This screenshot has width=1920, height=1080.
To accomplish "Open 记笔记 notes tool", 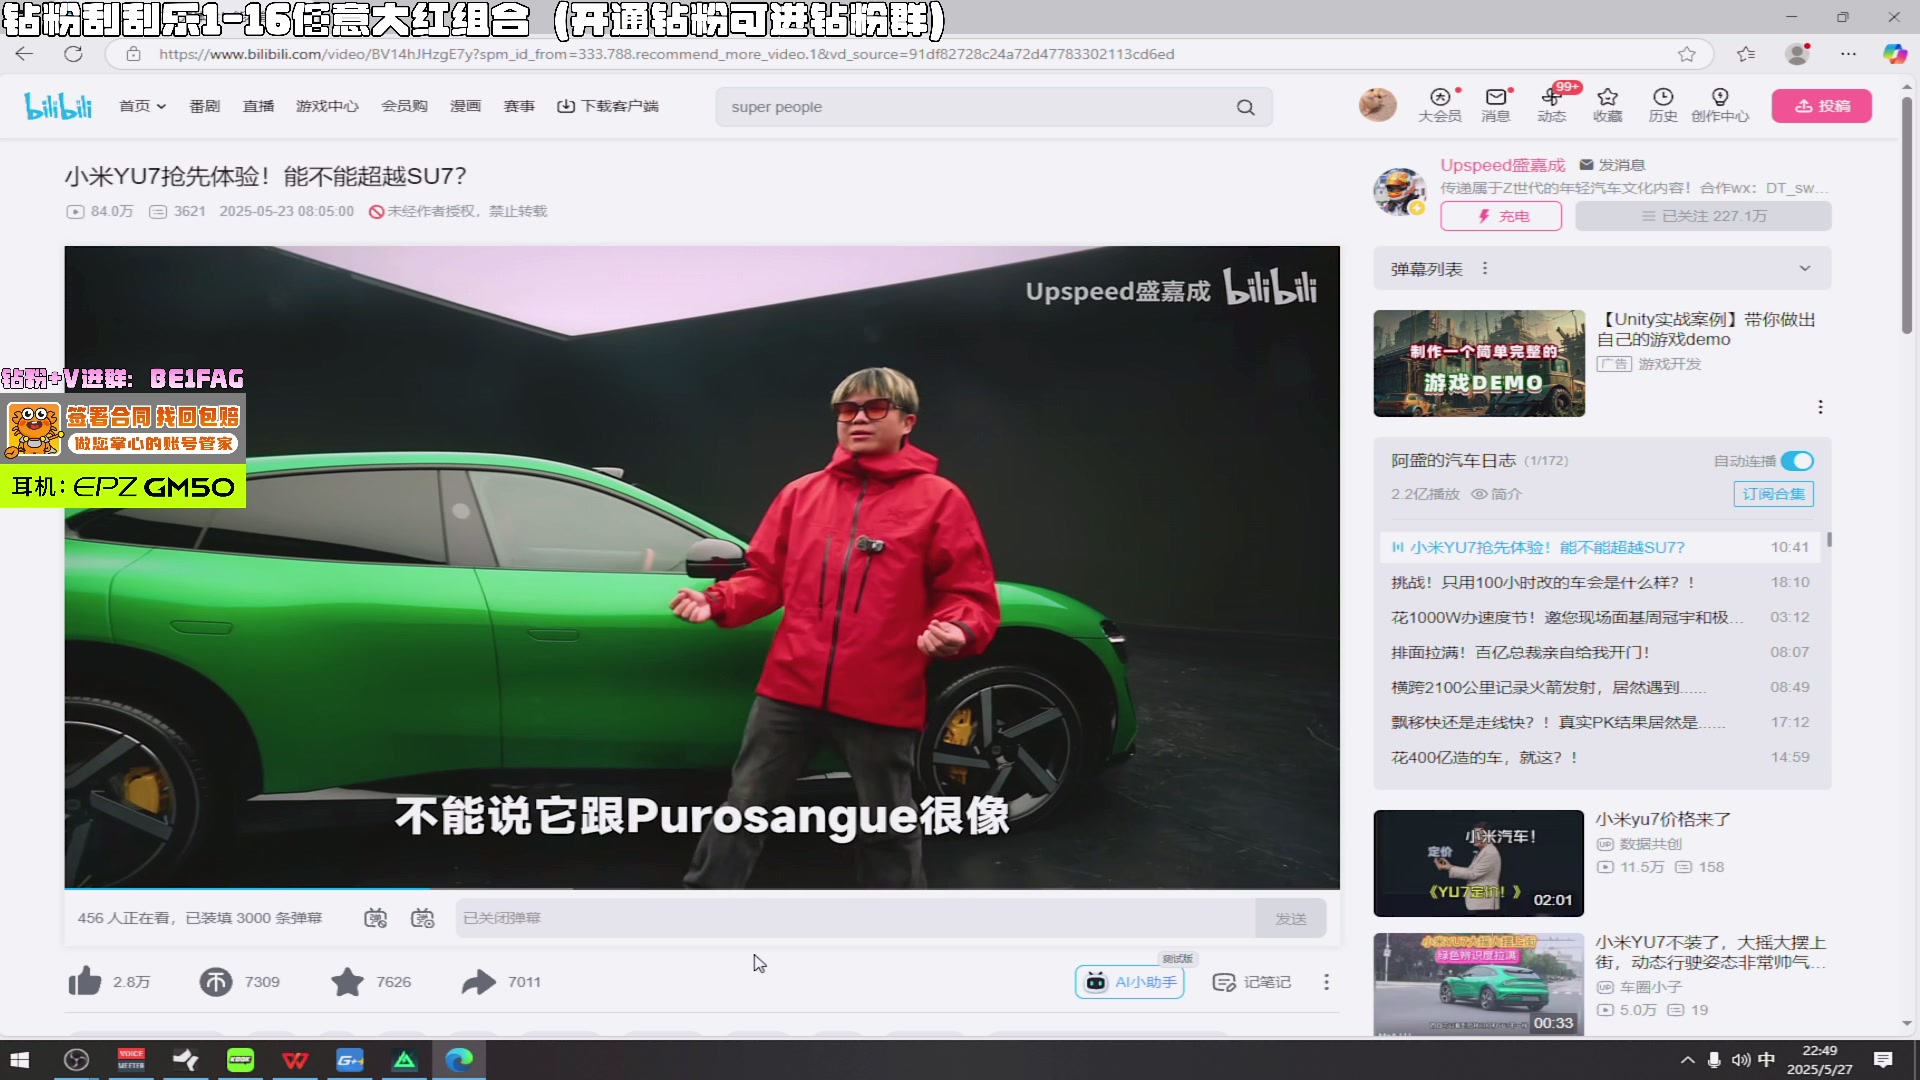I will (x=1252, y=982).
